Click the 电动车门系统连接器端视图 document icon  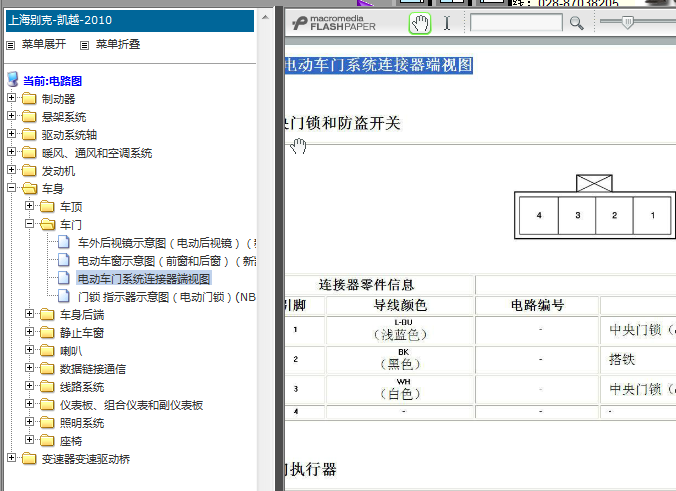click(64, 278)
